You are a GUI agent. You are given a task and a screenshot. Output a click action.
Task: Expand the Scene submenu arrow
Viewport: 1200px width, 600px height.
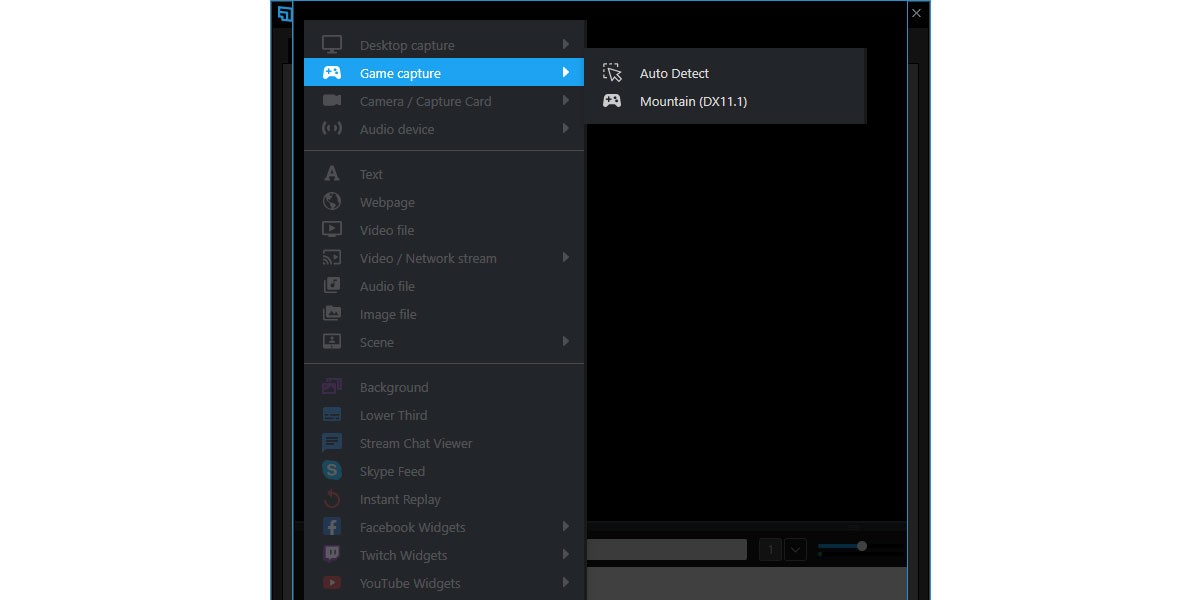pos(567,341)
